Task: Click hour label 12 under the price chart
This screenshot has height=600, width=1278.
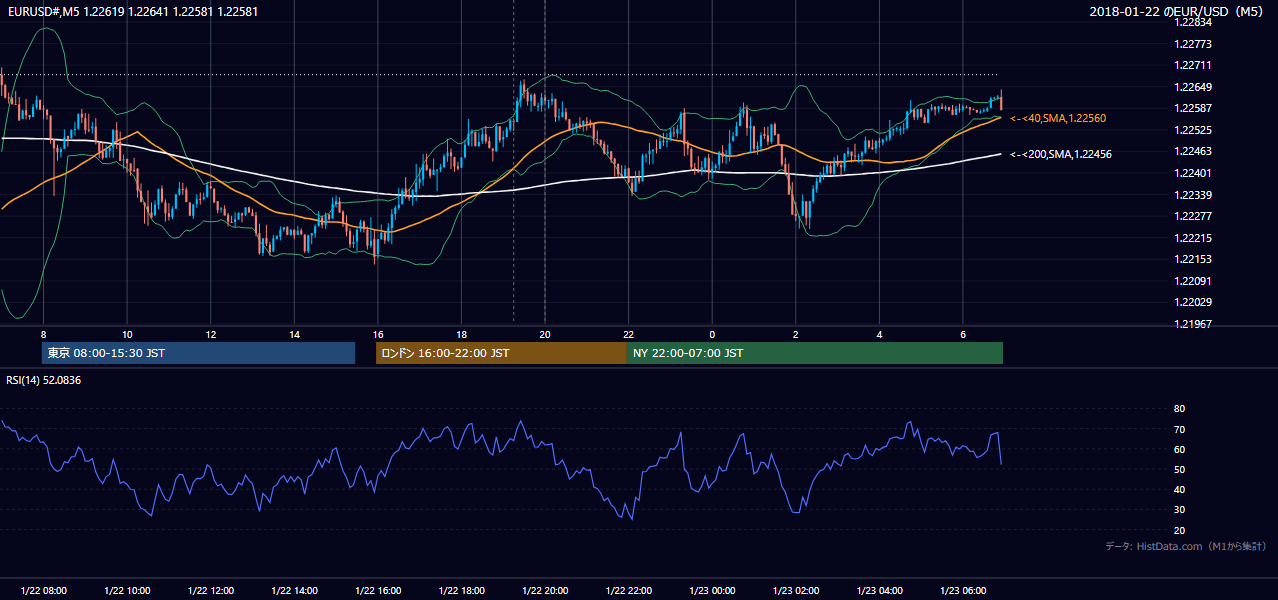Action: 210,334
